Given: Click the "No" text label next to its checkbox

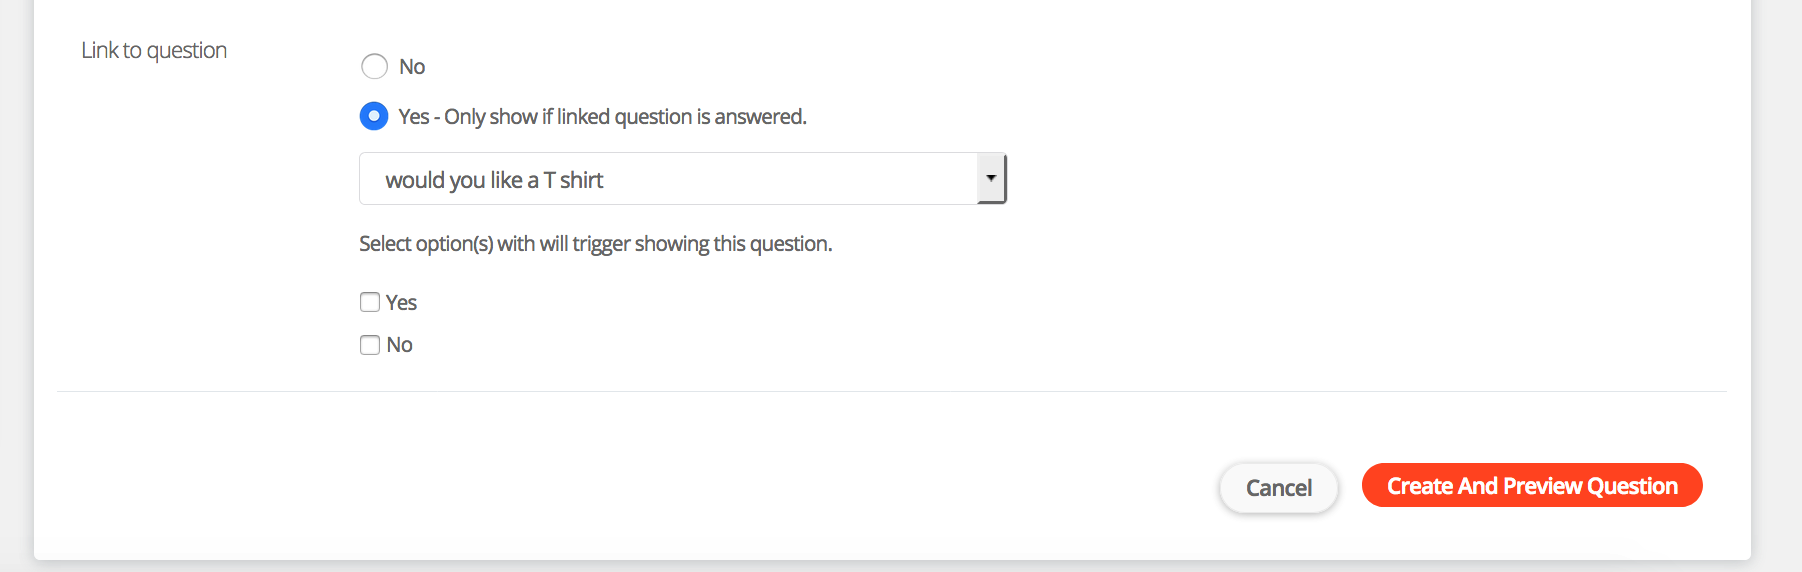Looking at the screenshot, I should pyautogui.click(x=400, y=345).
